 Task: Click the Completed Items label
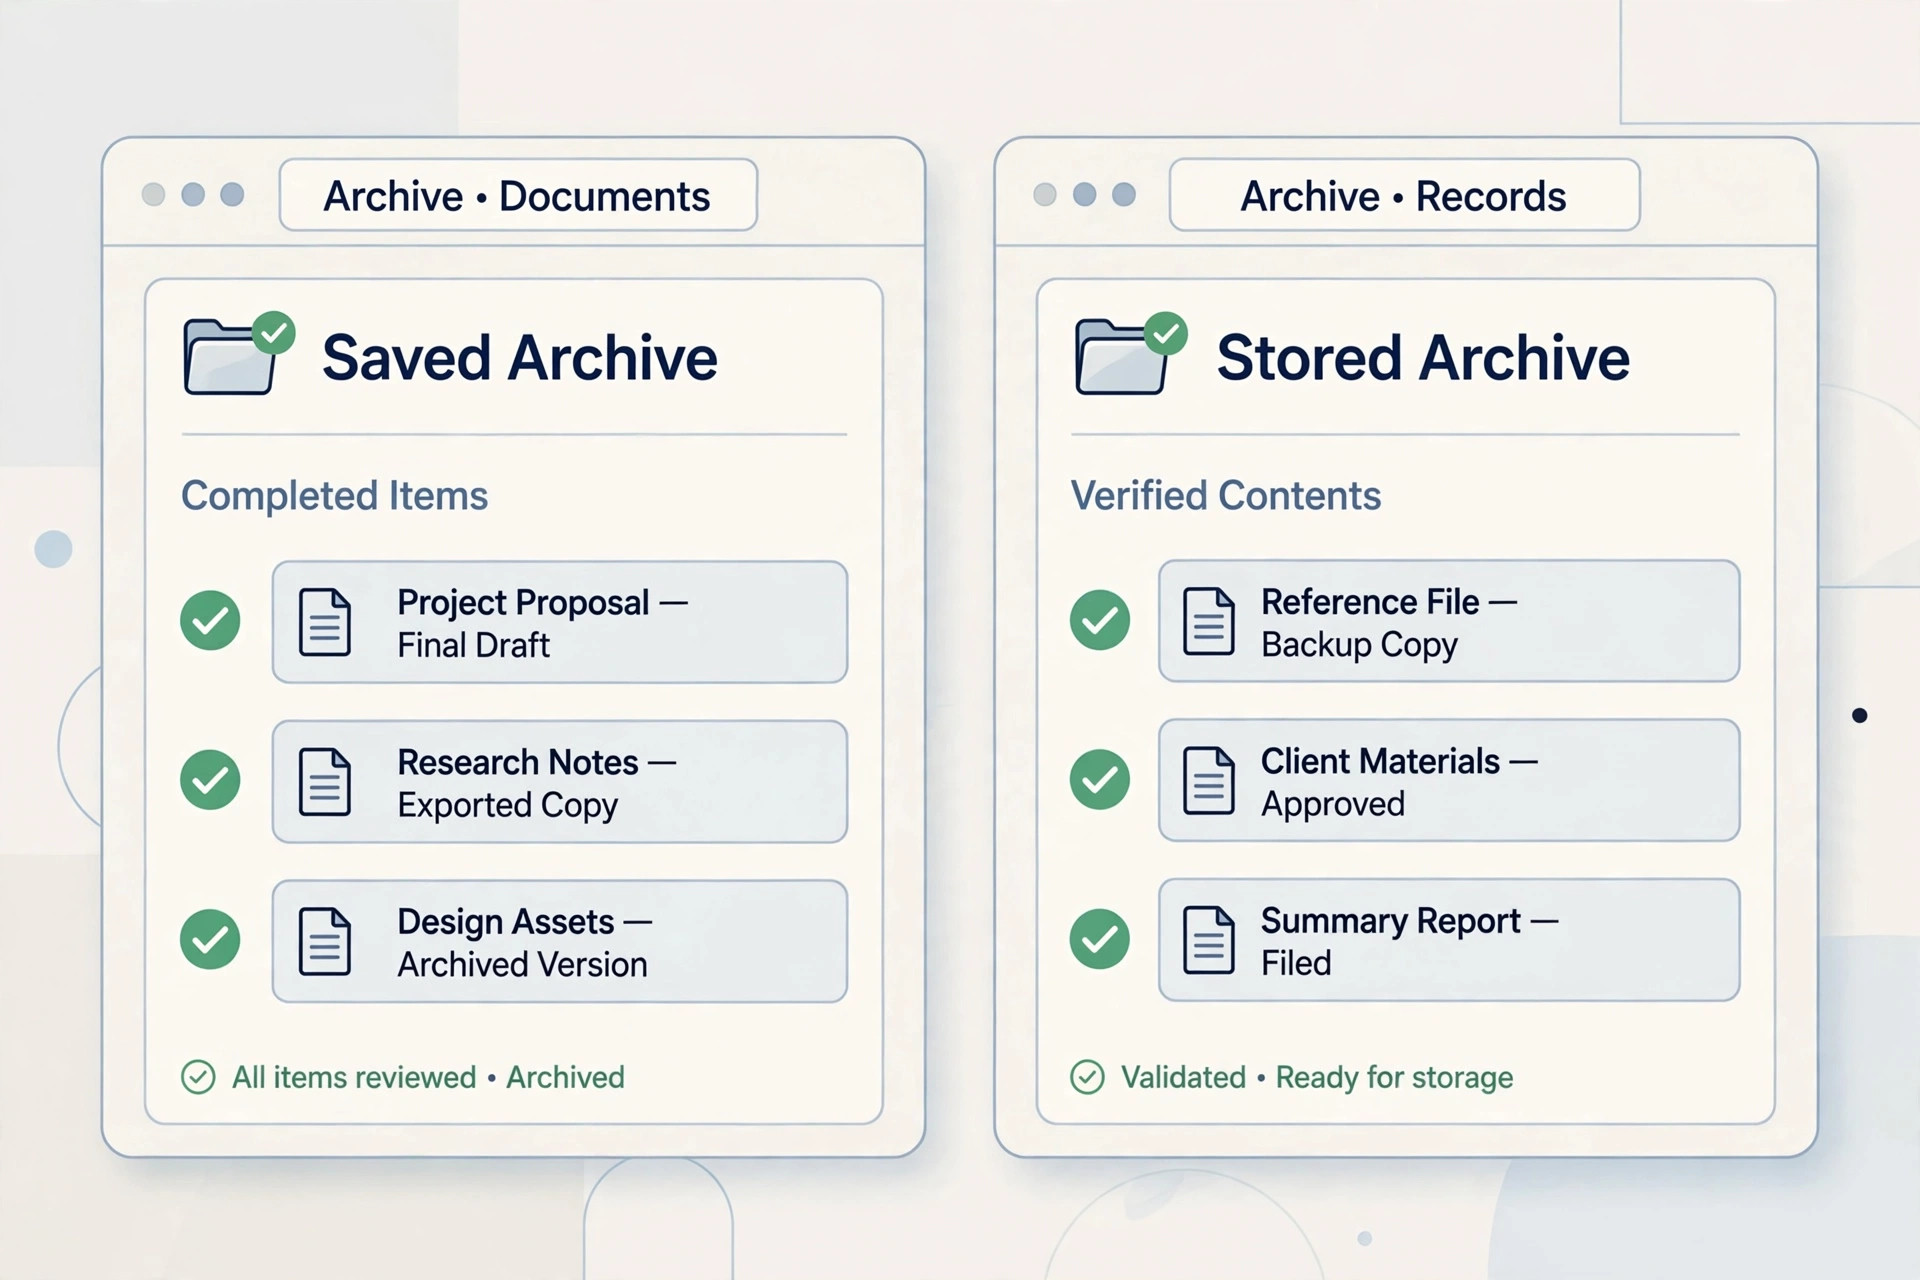coord(334,496)
